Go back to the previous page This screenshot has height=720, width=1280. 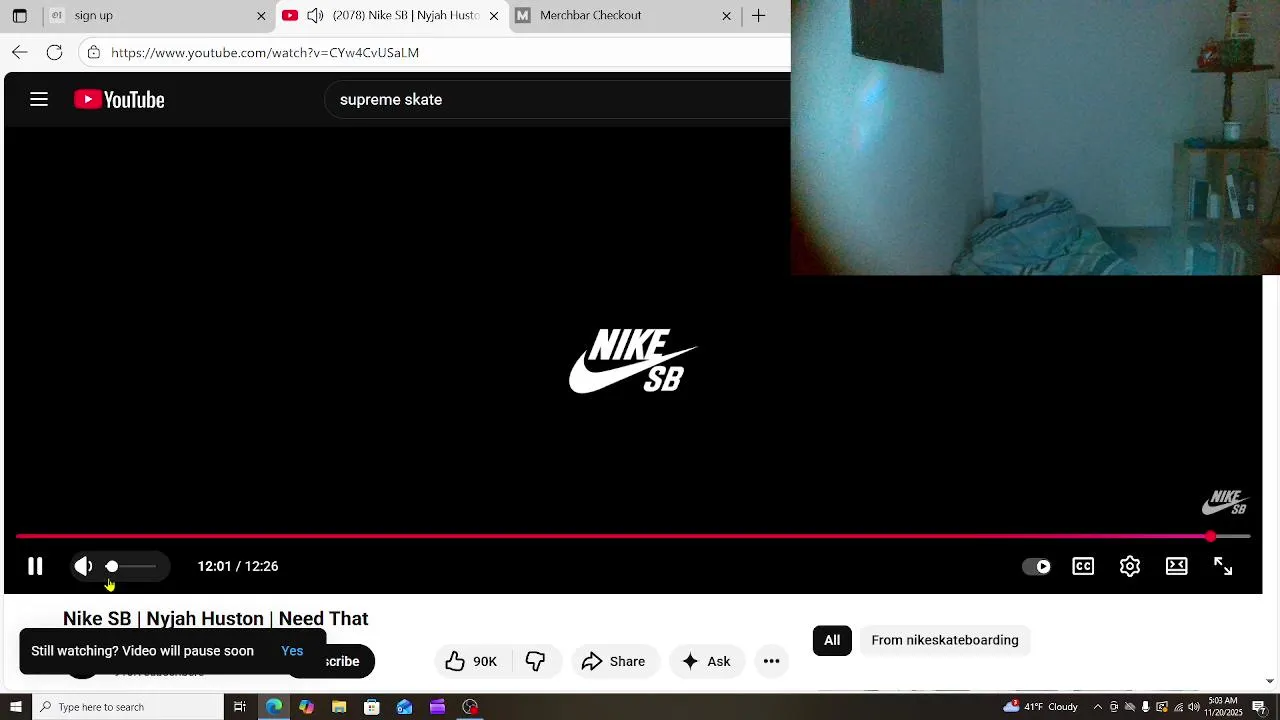[20, 52]
